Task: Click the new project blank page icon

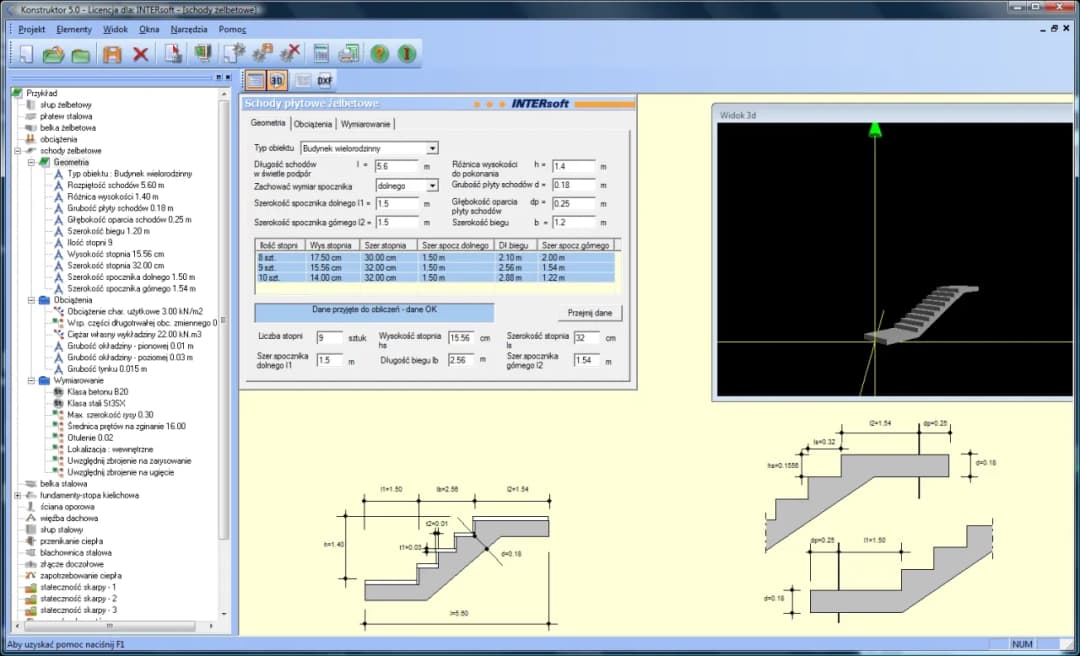Action: click(25, 53)
